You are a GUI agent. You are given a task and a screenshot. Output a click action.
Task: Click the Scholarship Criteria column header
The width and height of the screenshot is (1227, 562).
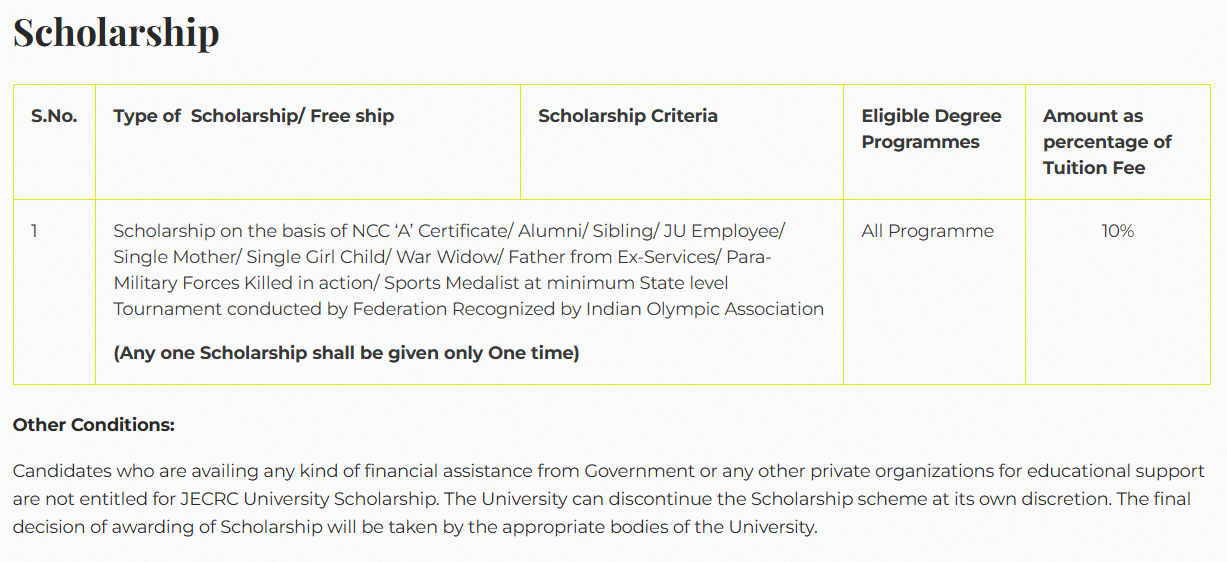click(627, 116)
